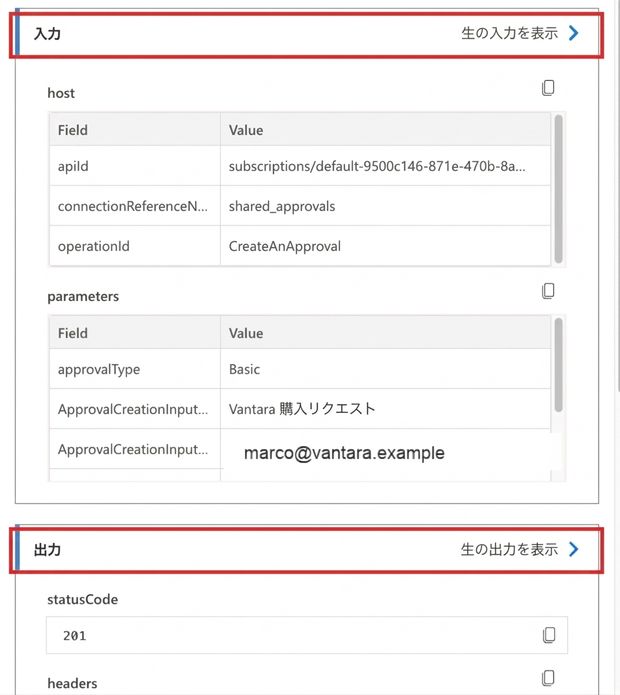
Task: Open 生の入力を表示 raw inputs link
Action: [509, 33]
